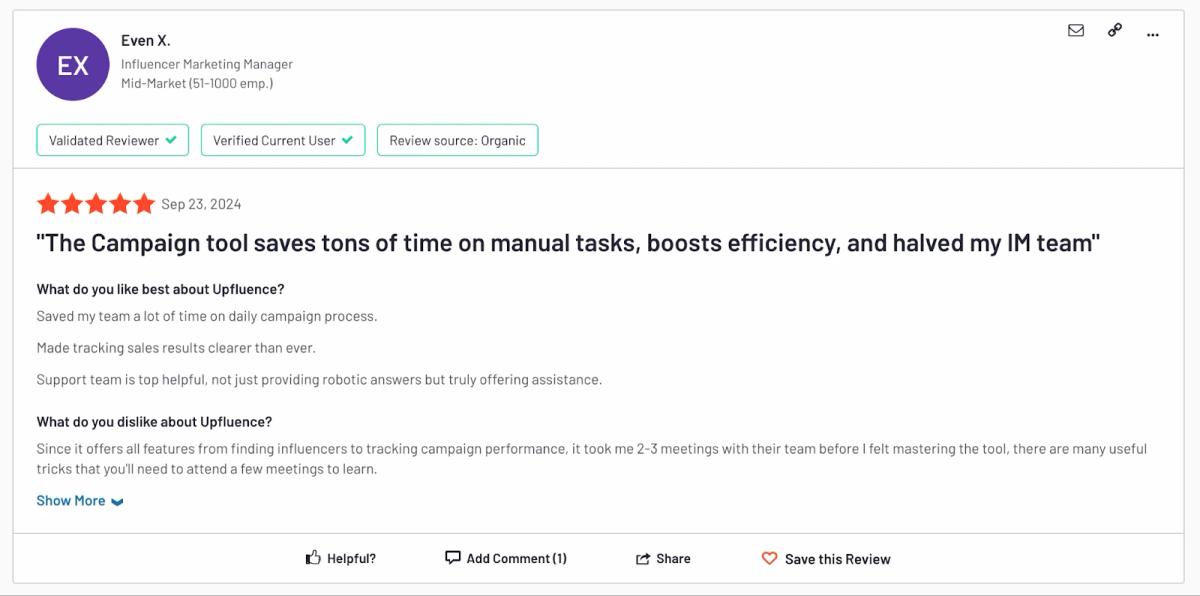The height and width of the screenshot is (596, 1200).
Task: Click the share arrow icon
Action: click(645, 558)
